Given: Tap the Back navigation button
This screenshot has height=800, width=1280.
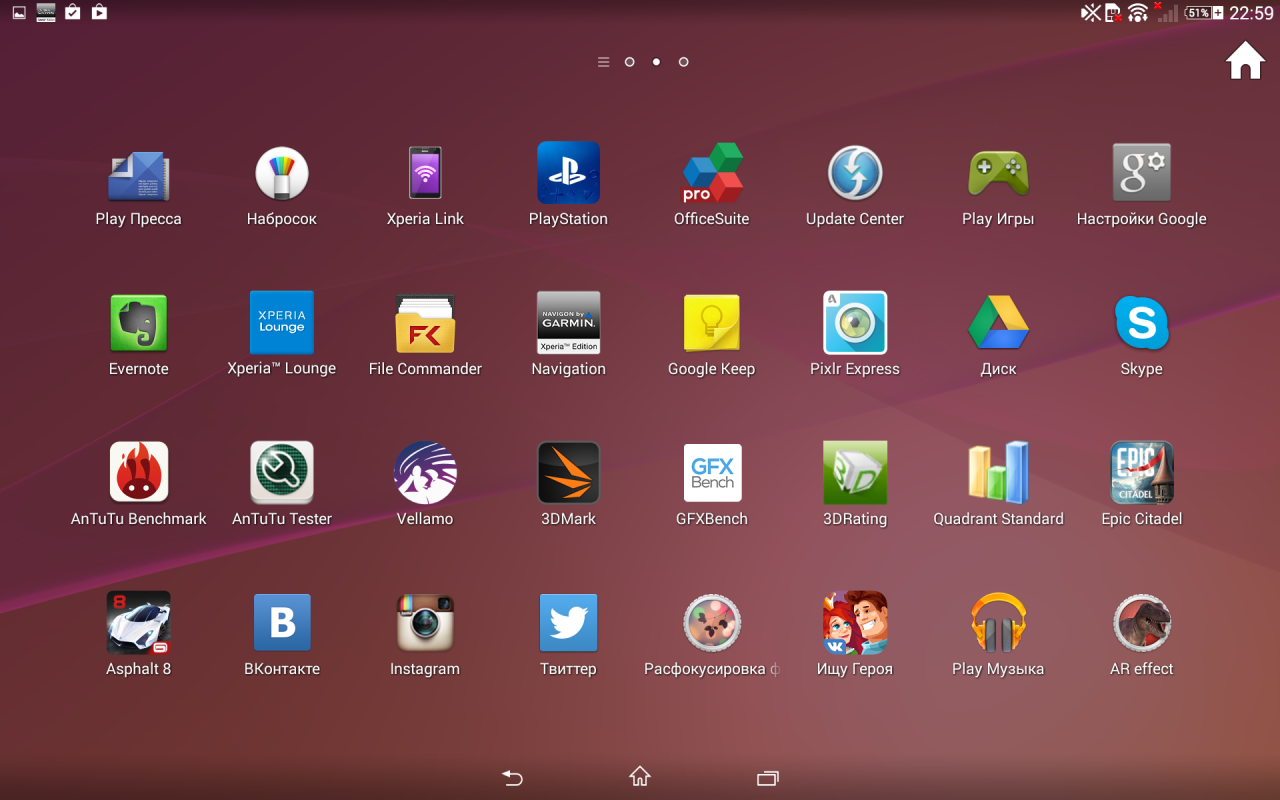Looking at the screenshot, I should tap(512, 777).
